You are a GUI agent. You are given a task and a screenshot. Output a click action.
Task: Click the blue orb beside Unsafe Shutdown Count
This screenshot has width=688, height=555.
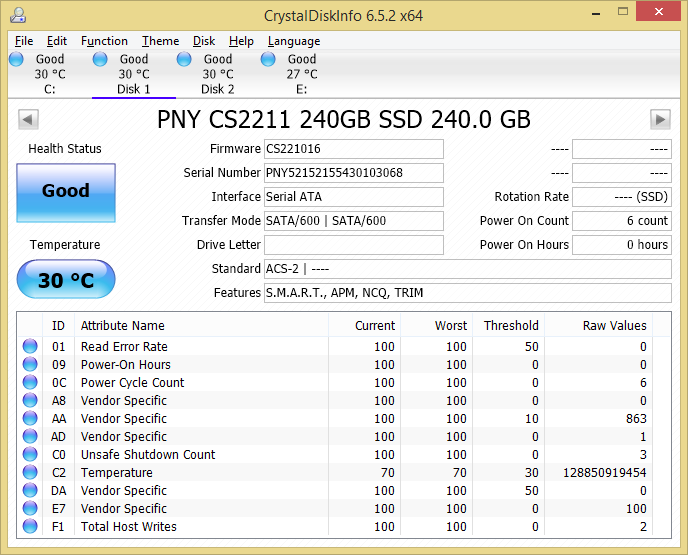tap(30, 455)
